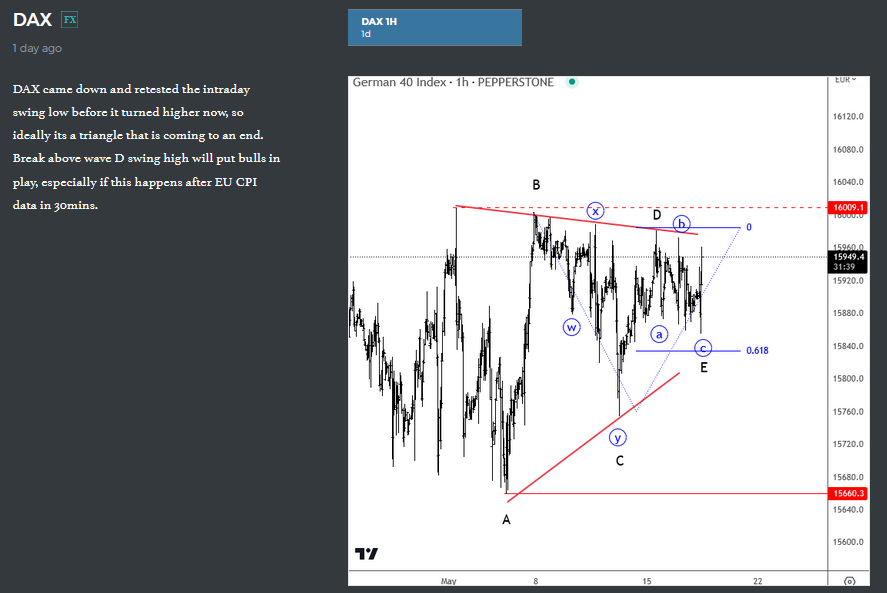The height and width of the screenshot is (593, 887).
Task: Click the blue 0 Fibonacci level label
Action: pos(749,227)
